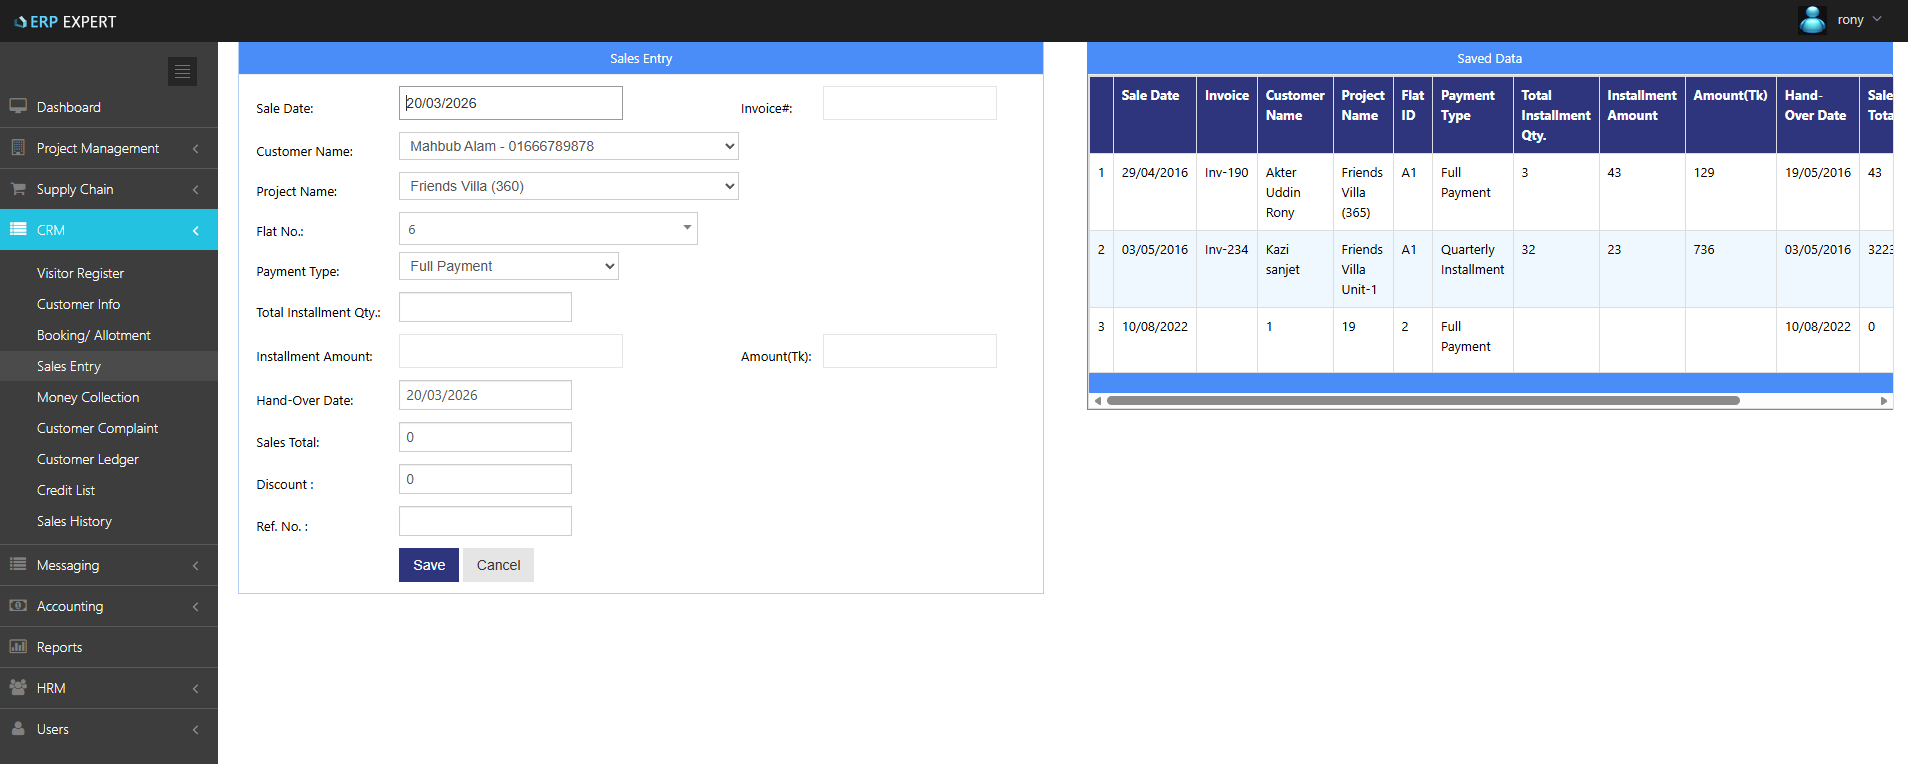
Task: Open Money Collection in the CRM menu
Action: [88, 397]
